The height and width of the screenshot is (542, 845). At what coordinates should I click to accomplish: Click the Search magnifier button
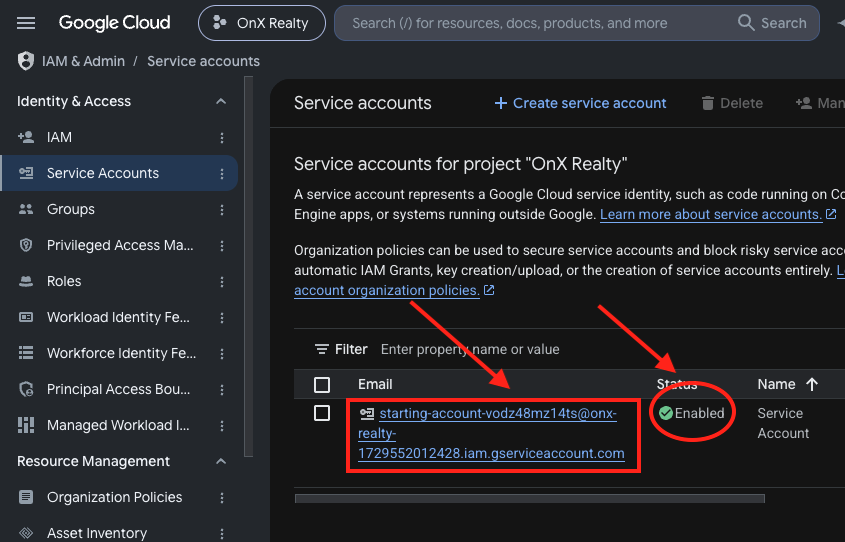point(772,23)
